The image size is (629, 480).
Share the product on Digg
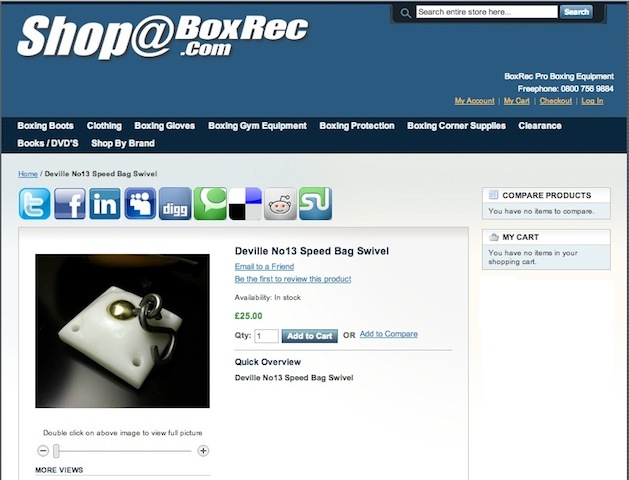click(175, 204)
